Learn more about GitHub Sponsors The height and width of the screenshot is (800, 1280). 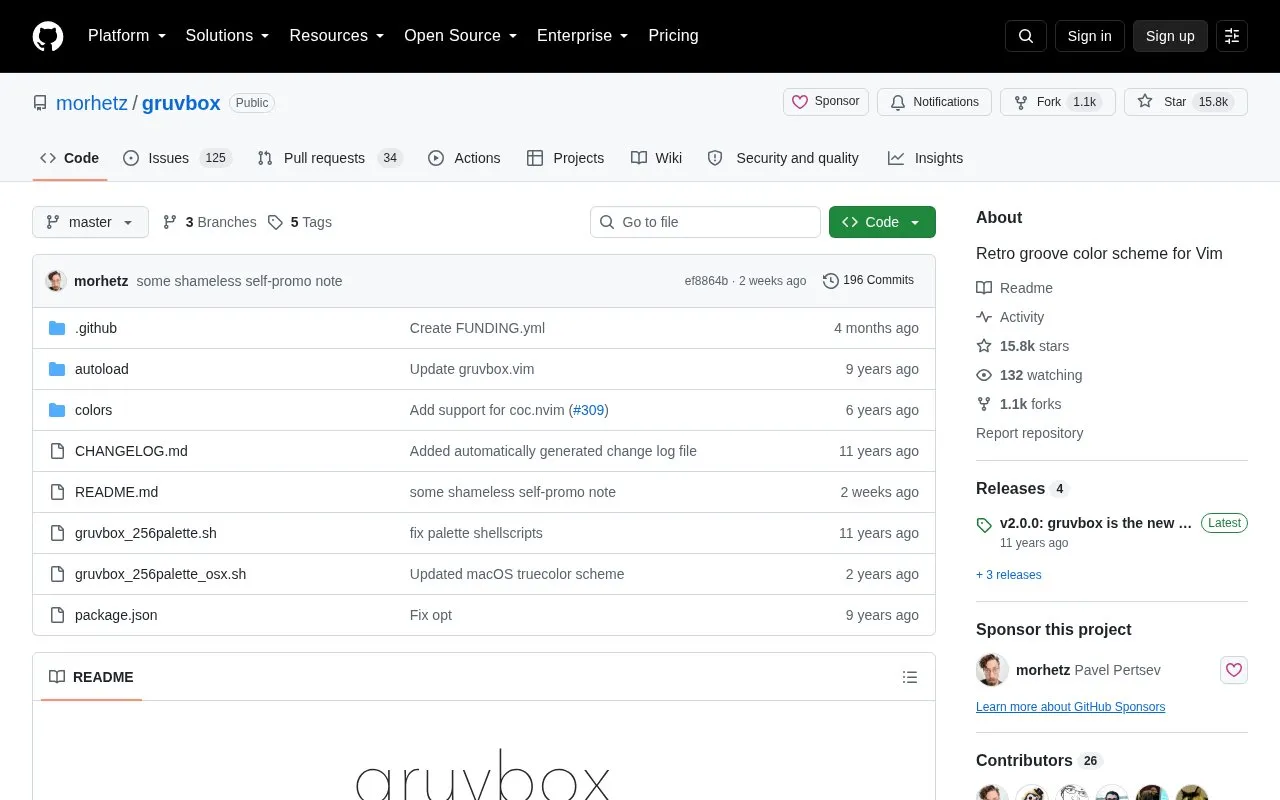pos(1070,707)
